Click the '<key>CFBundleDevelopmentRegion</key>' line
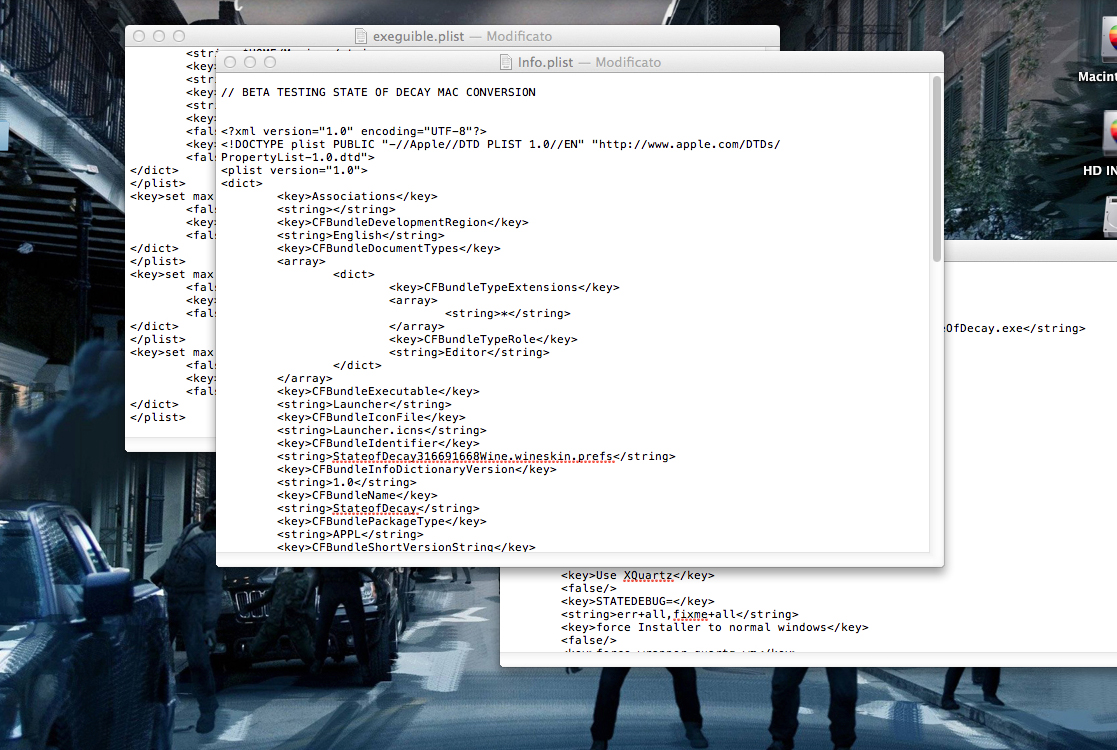Screen dimensions: 1117x750 point(403,223)
